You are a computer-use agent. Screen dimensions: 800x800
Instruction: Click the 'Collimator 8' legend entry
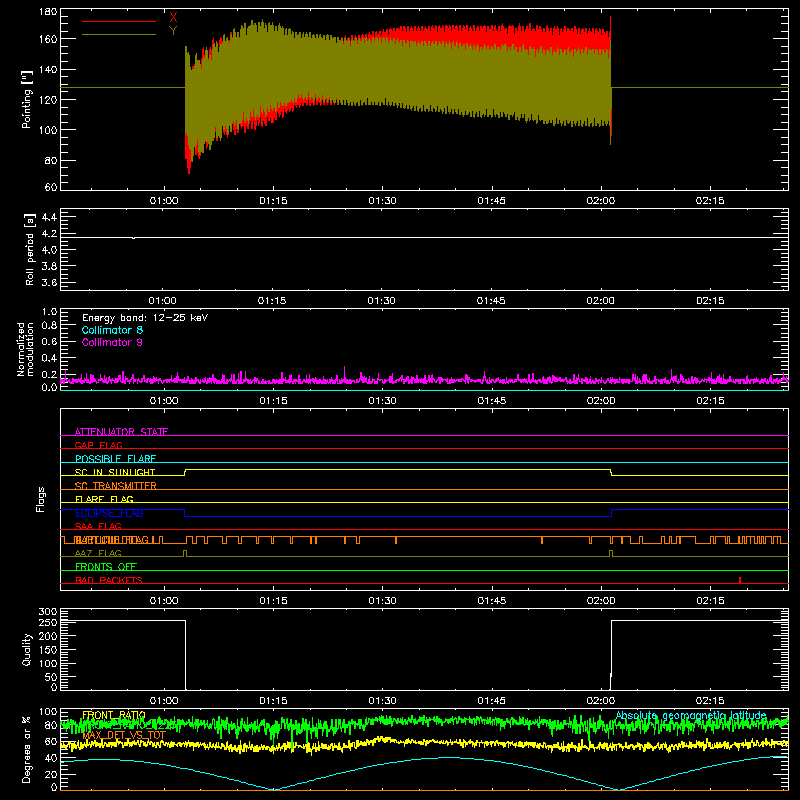[112, 330]
